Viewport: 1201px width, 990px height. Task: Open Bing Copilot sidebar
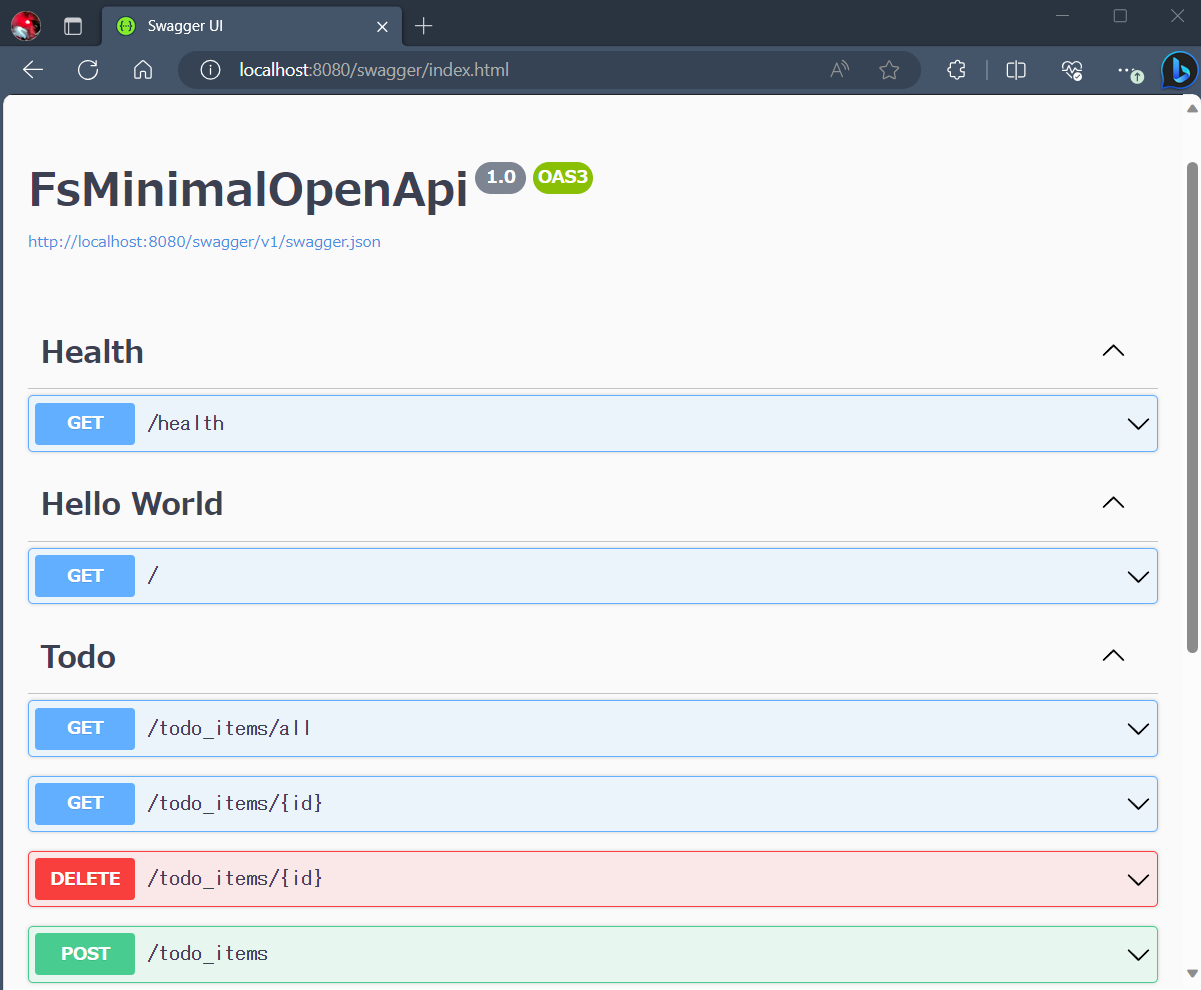pos(1180,70)
